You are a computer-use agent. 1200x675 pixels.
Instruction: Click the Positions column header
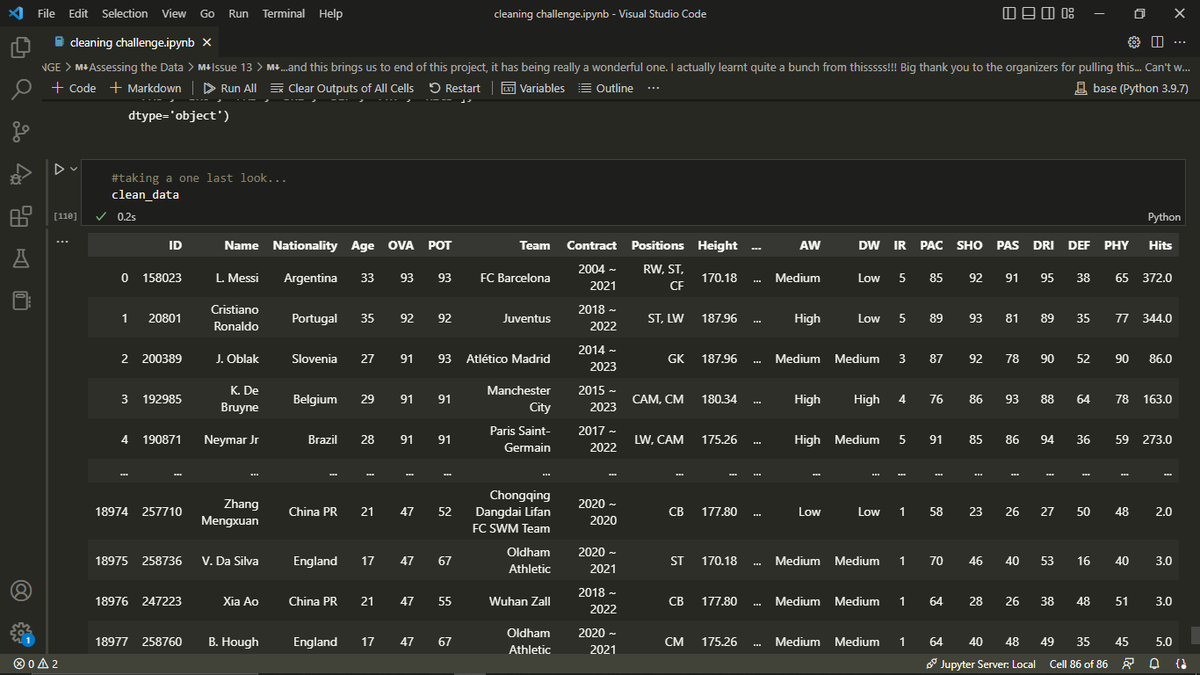click(657, 245)
